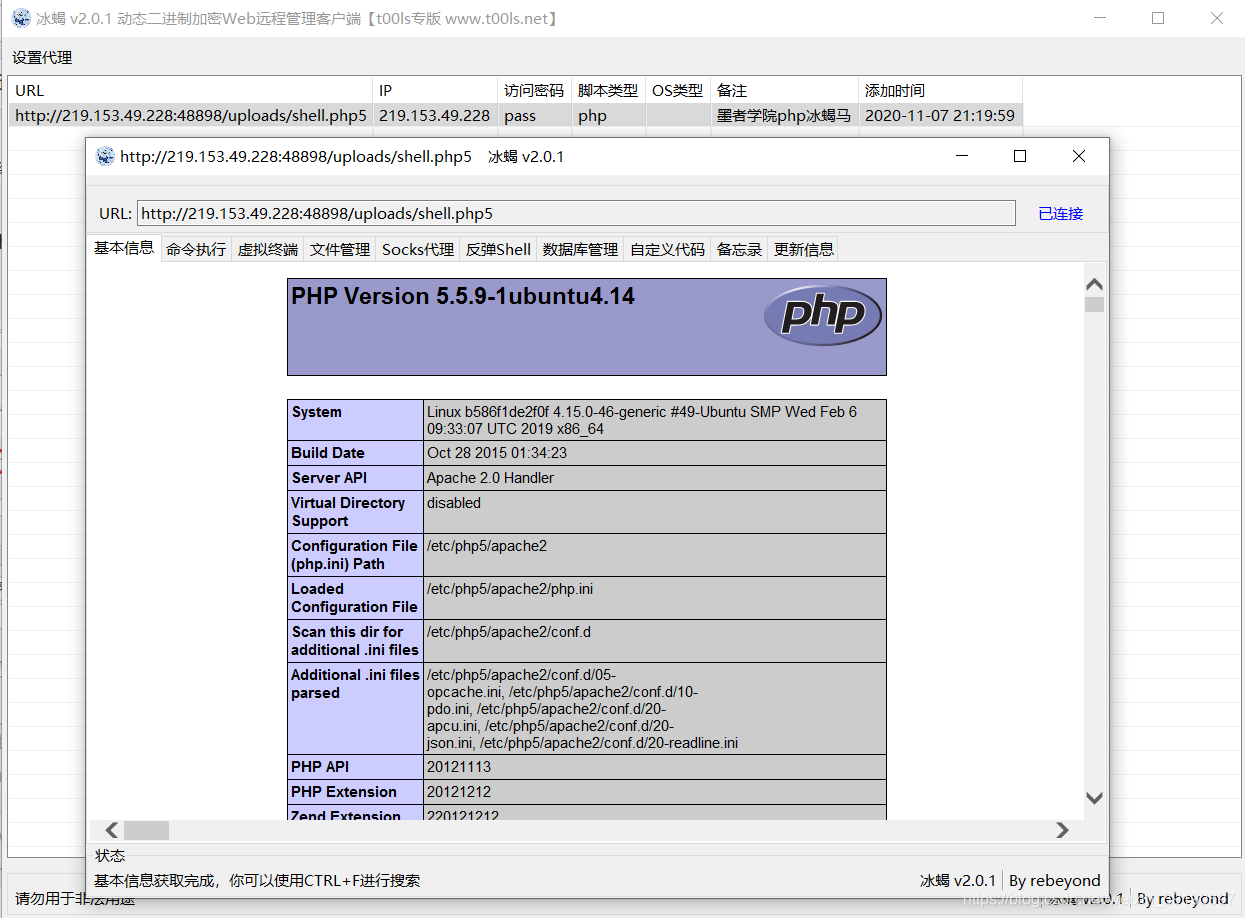Click the 备注 column header

[784, 90]
